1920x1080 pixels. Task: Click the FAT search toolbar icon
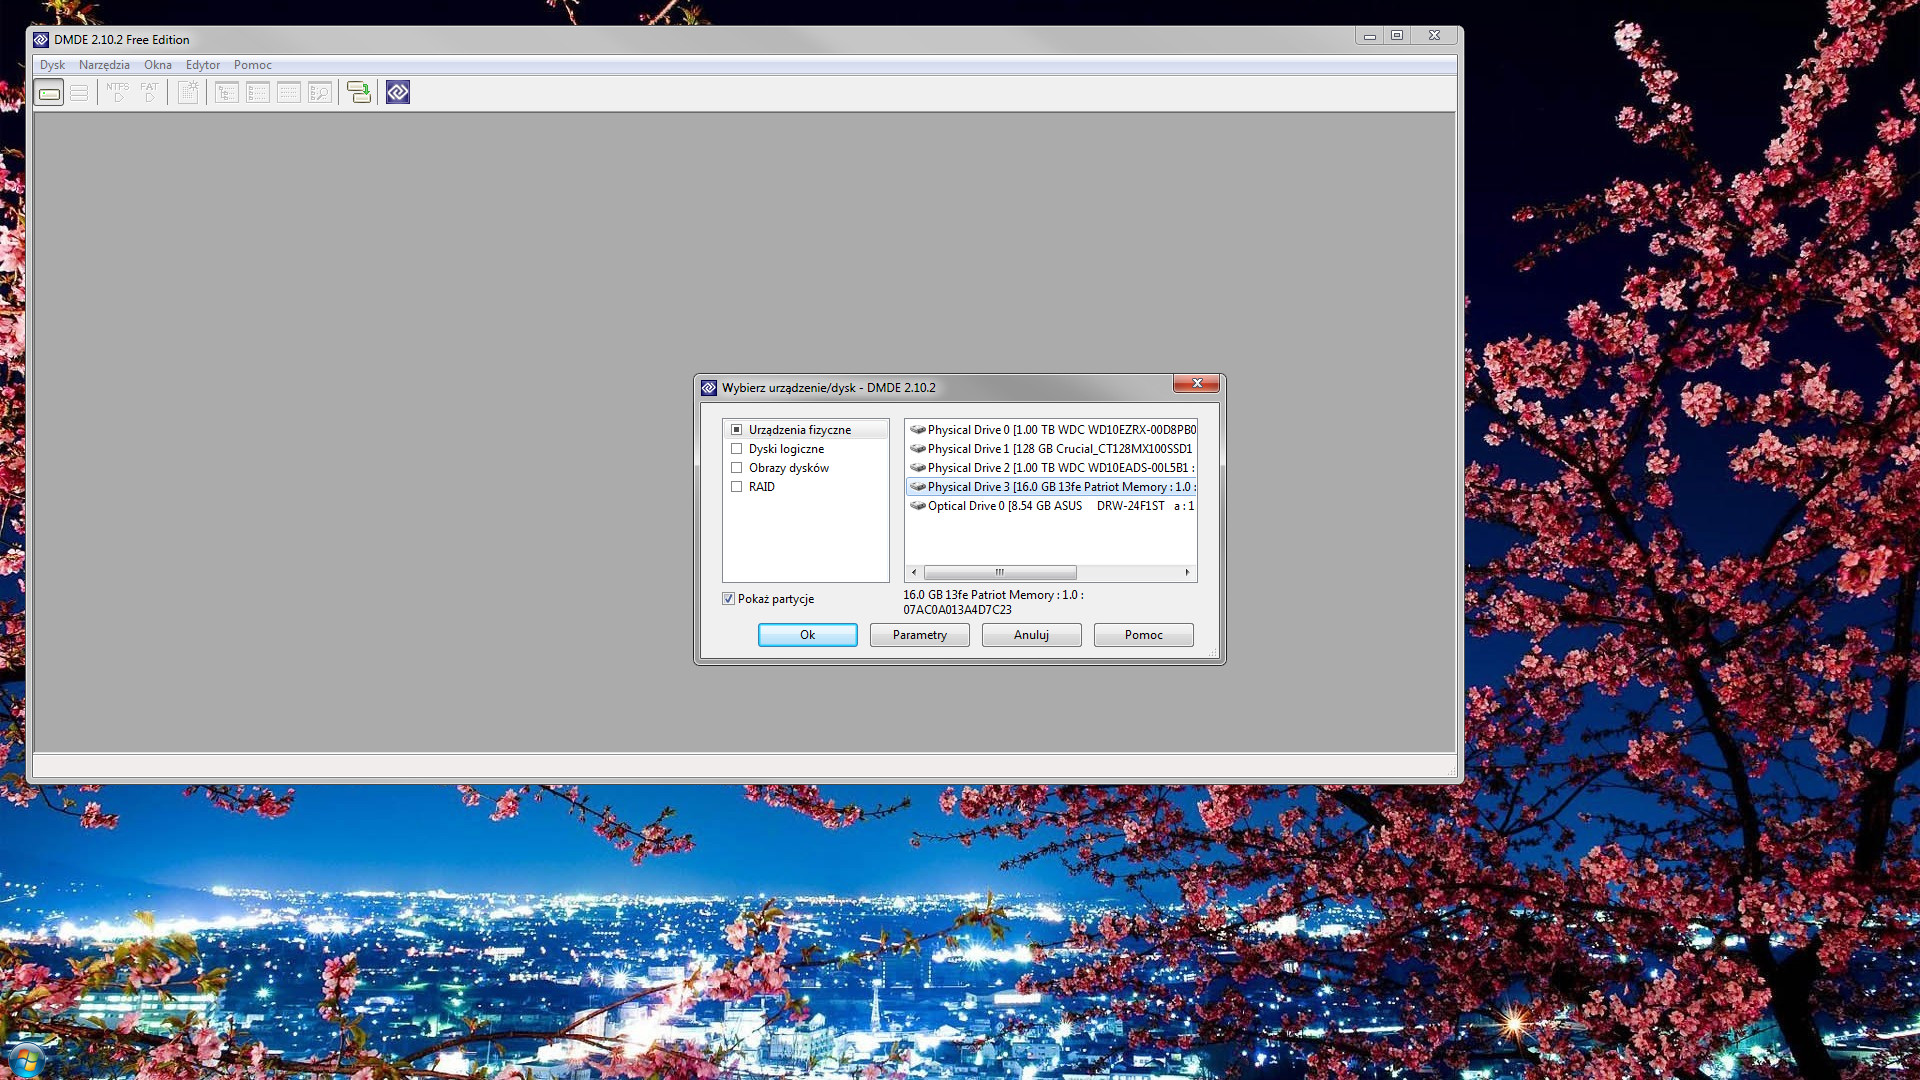click(149, 93)
